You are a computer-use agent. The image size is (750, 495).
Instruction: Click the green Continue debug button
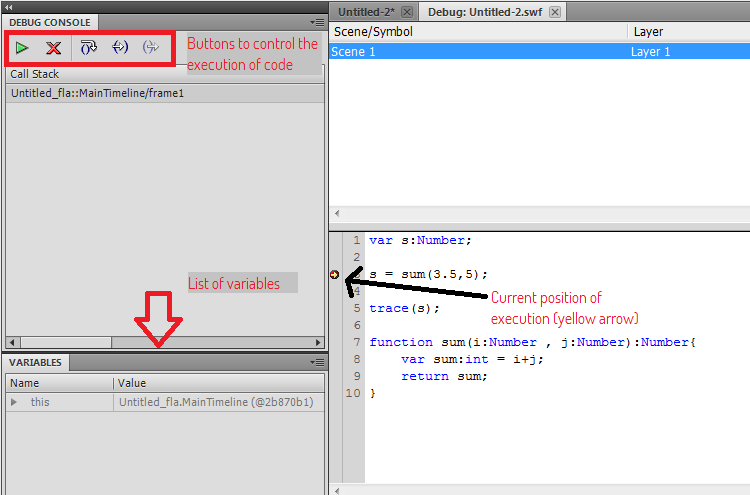pyautogui.click(x=22, y=48)
